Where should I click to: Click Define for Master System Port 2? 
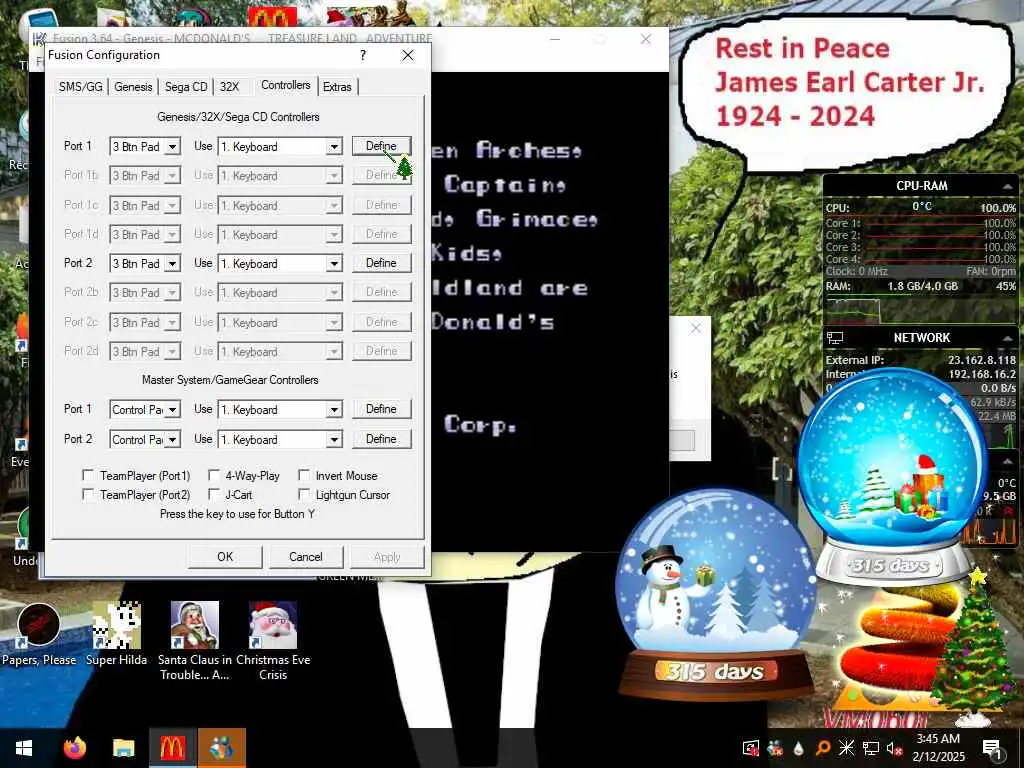click(x=381, y=439)
